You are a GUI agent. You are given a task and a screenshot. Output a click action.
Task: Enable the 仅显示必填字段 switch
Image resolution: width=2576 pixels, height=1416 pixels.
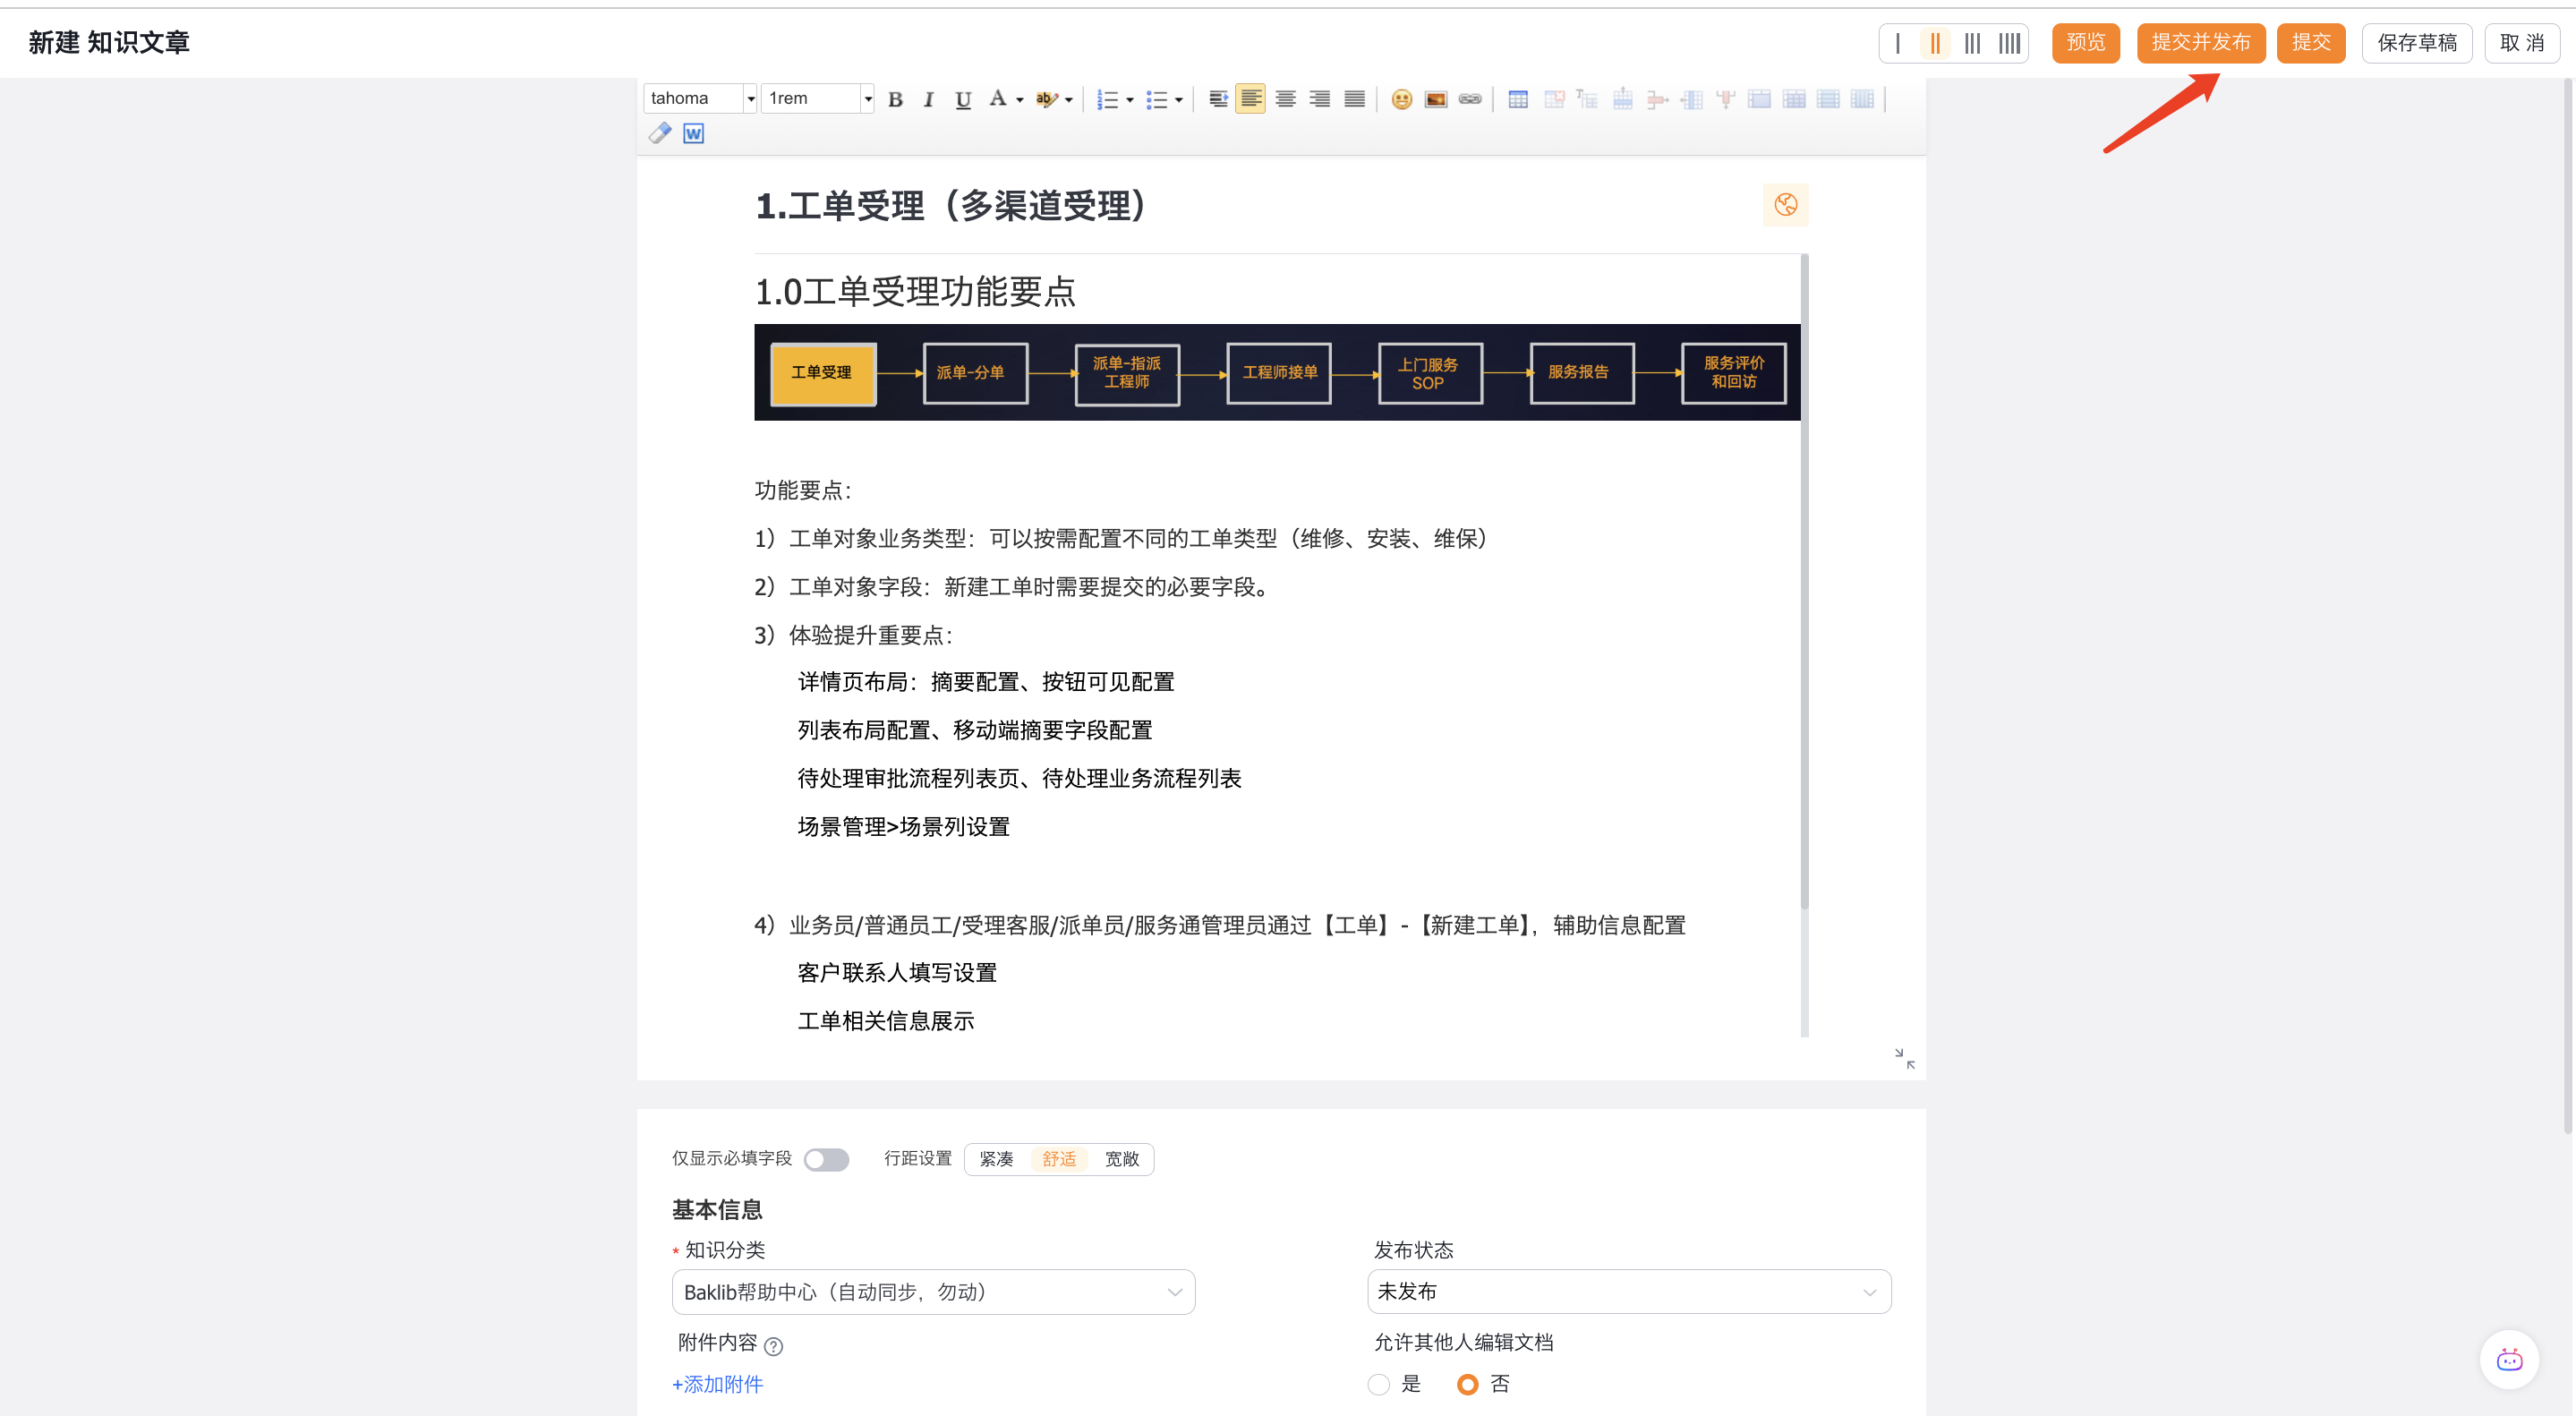coord(826,1158)
